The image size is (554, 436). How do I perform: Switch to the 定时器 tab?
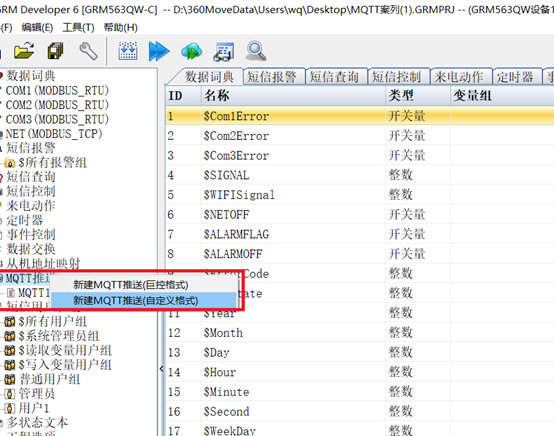(x=515, y=77)
